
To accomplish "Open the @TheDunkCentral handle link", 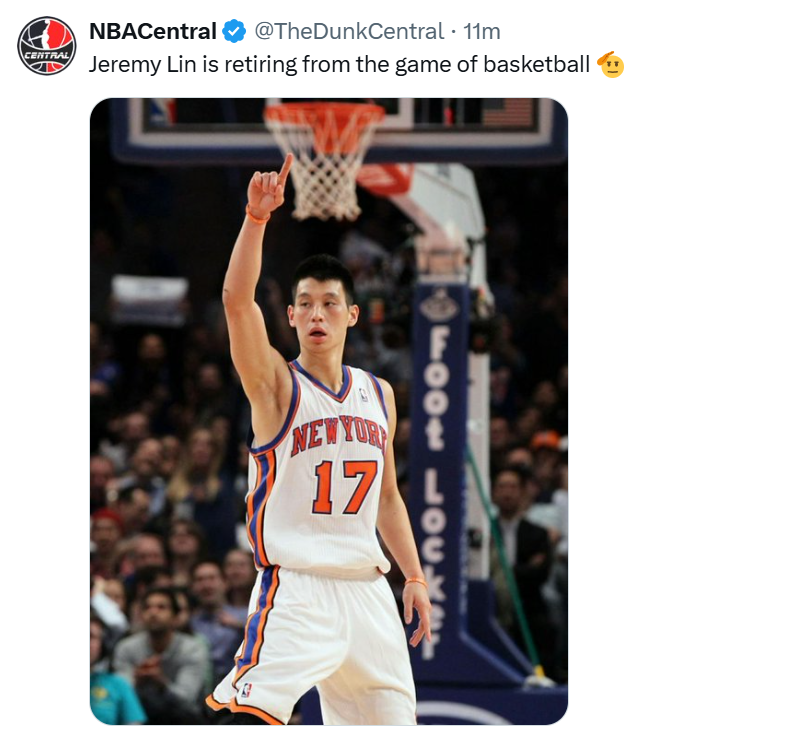I will 348,32.
